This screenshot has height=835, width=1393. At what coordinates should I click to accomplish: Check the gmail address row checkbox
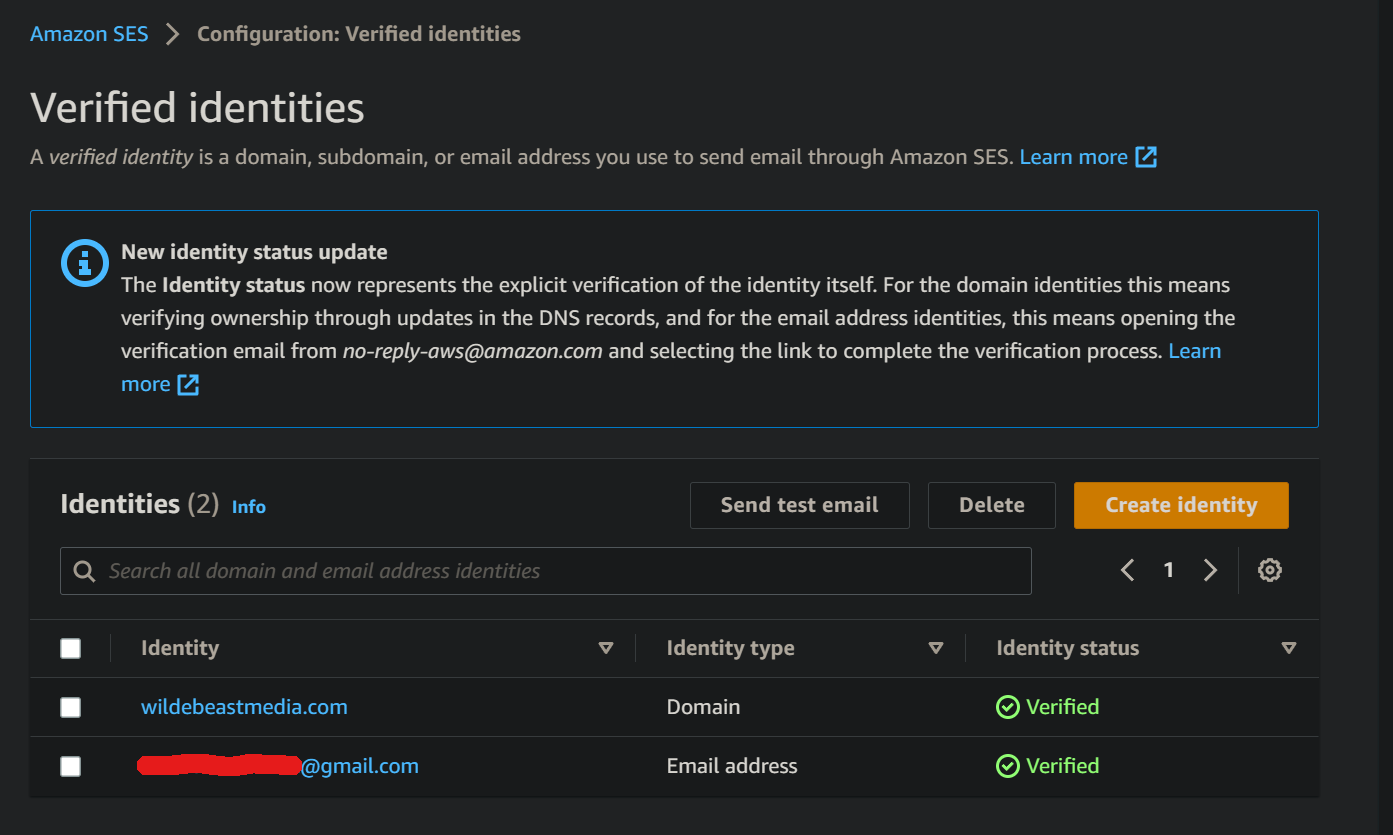coord(71,766)
